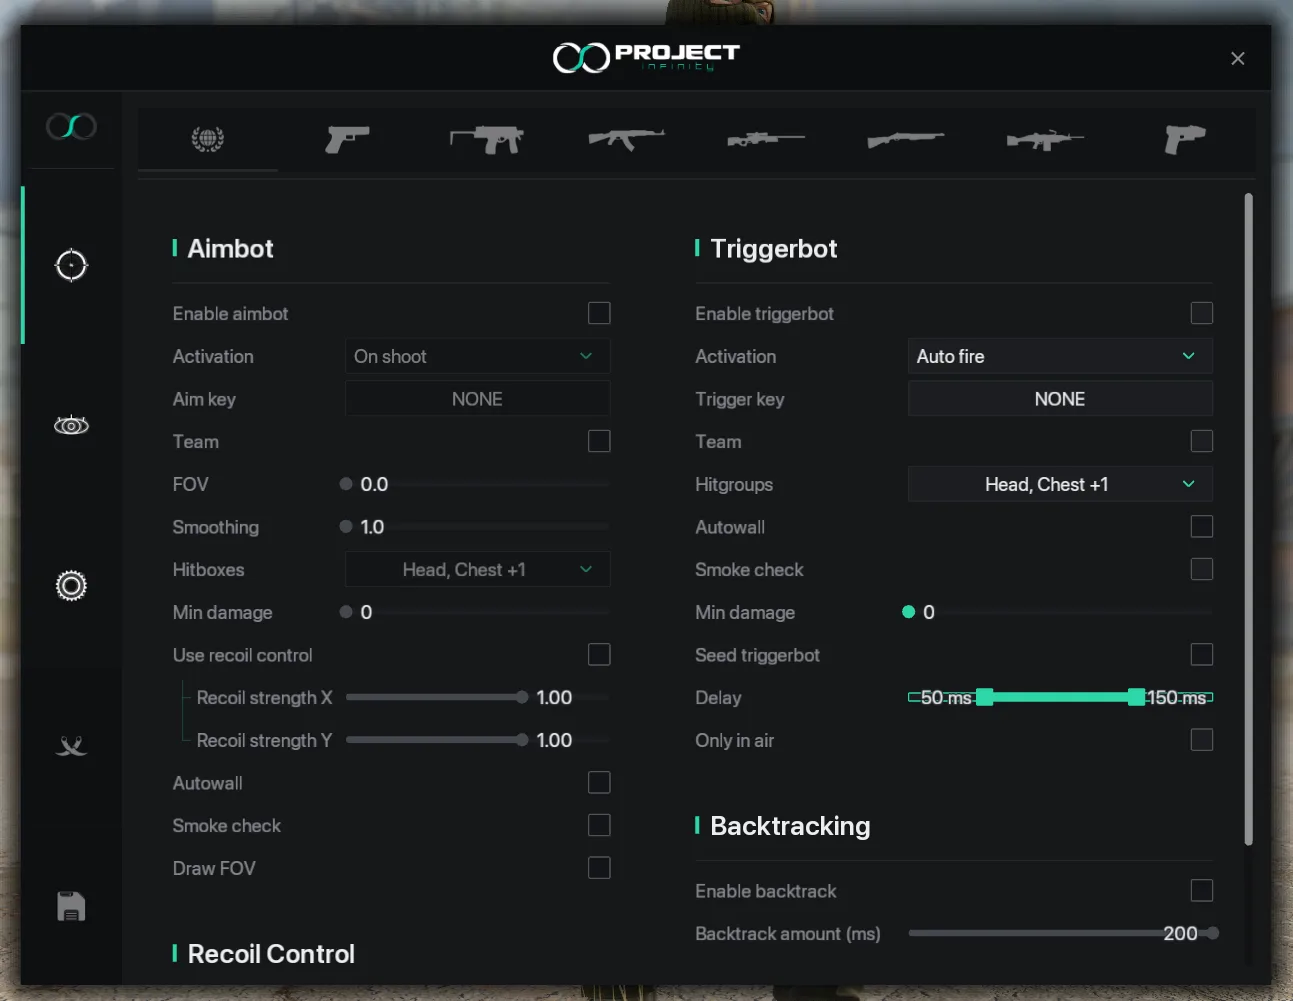This screenshot has height=1001, width=1293.
Task: Open the light machine gun icon
Action: click(x=1045, y=139)
